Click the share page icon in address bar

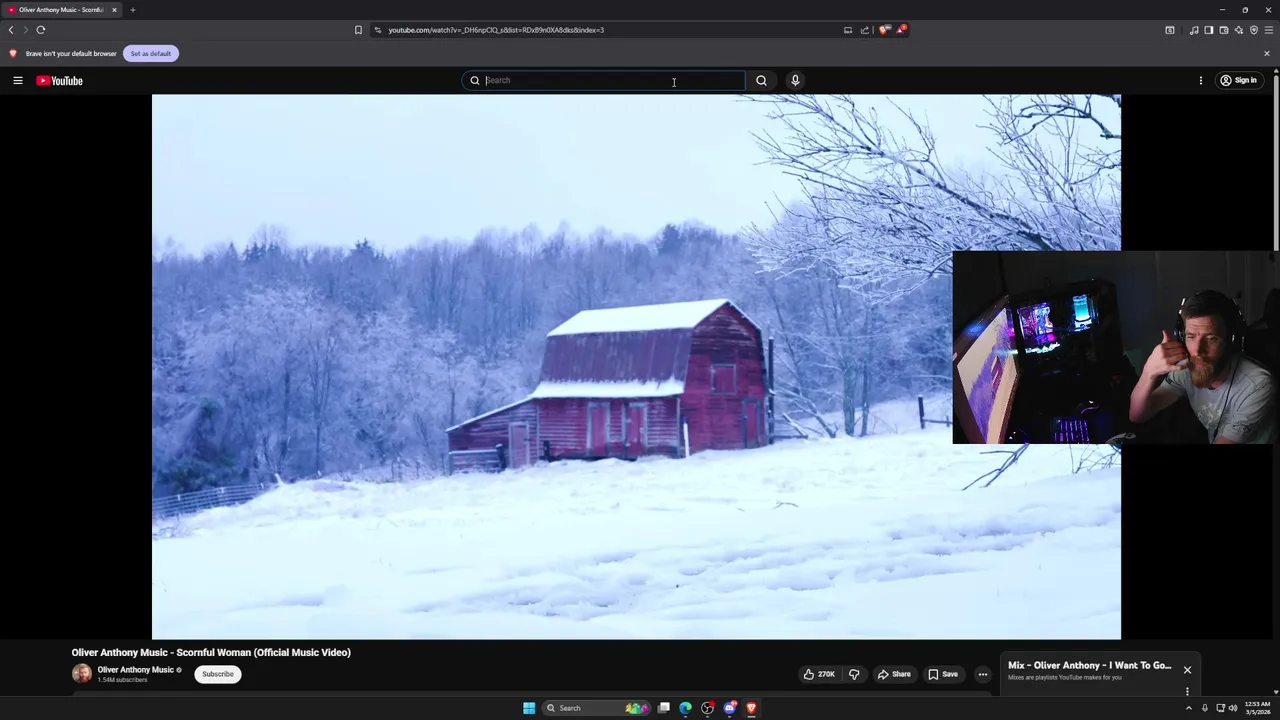coord(865,30)
